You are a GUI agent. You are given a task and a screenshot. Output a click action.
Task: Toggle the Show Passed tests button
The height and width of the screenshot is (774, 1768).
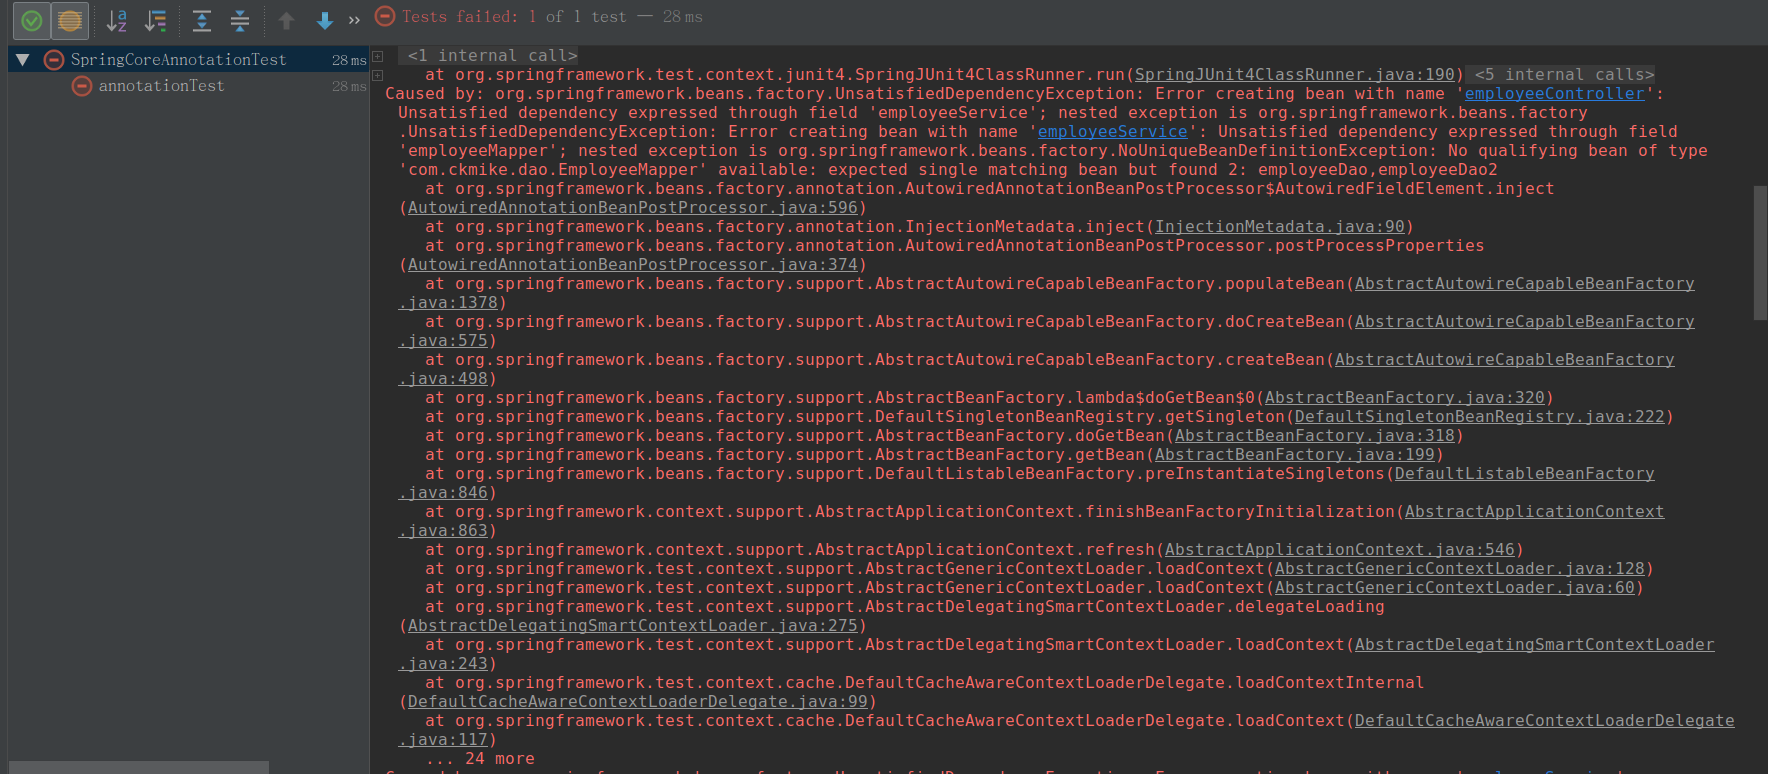[x=32, y=20]
